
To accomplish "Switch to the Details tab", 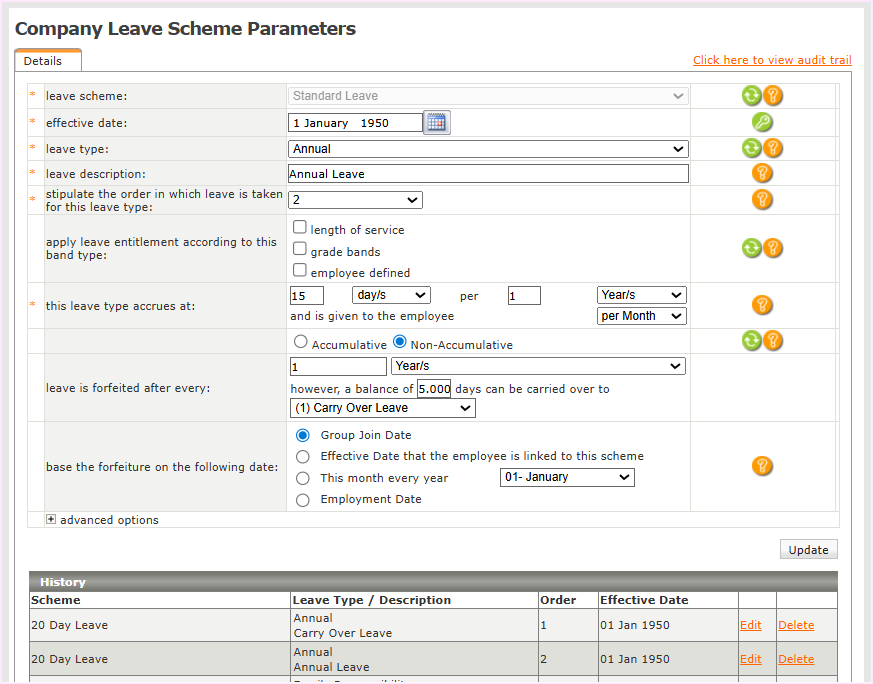I will [x=43, y=61].
